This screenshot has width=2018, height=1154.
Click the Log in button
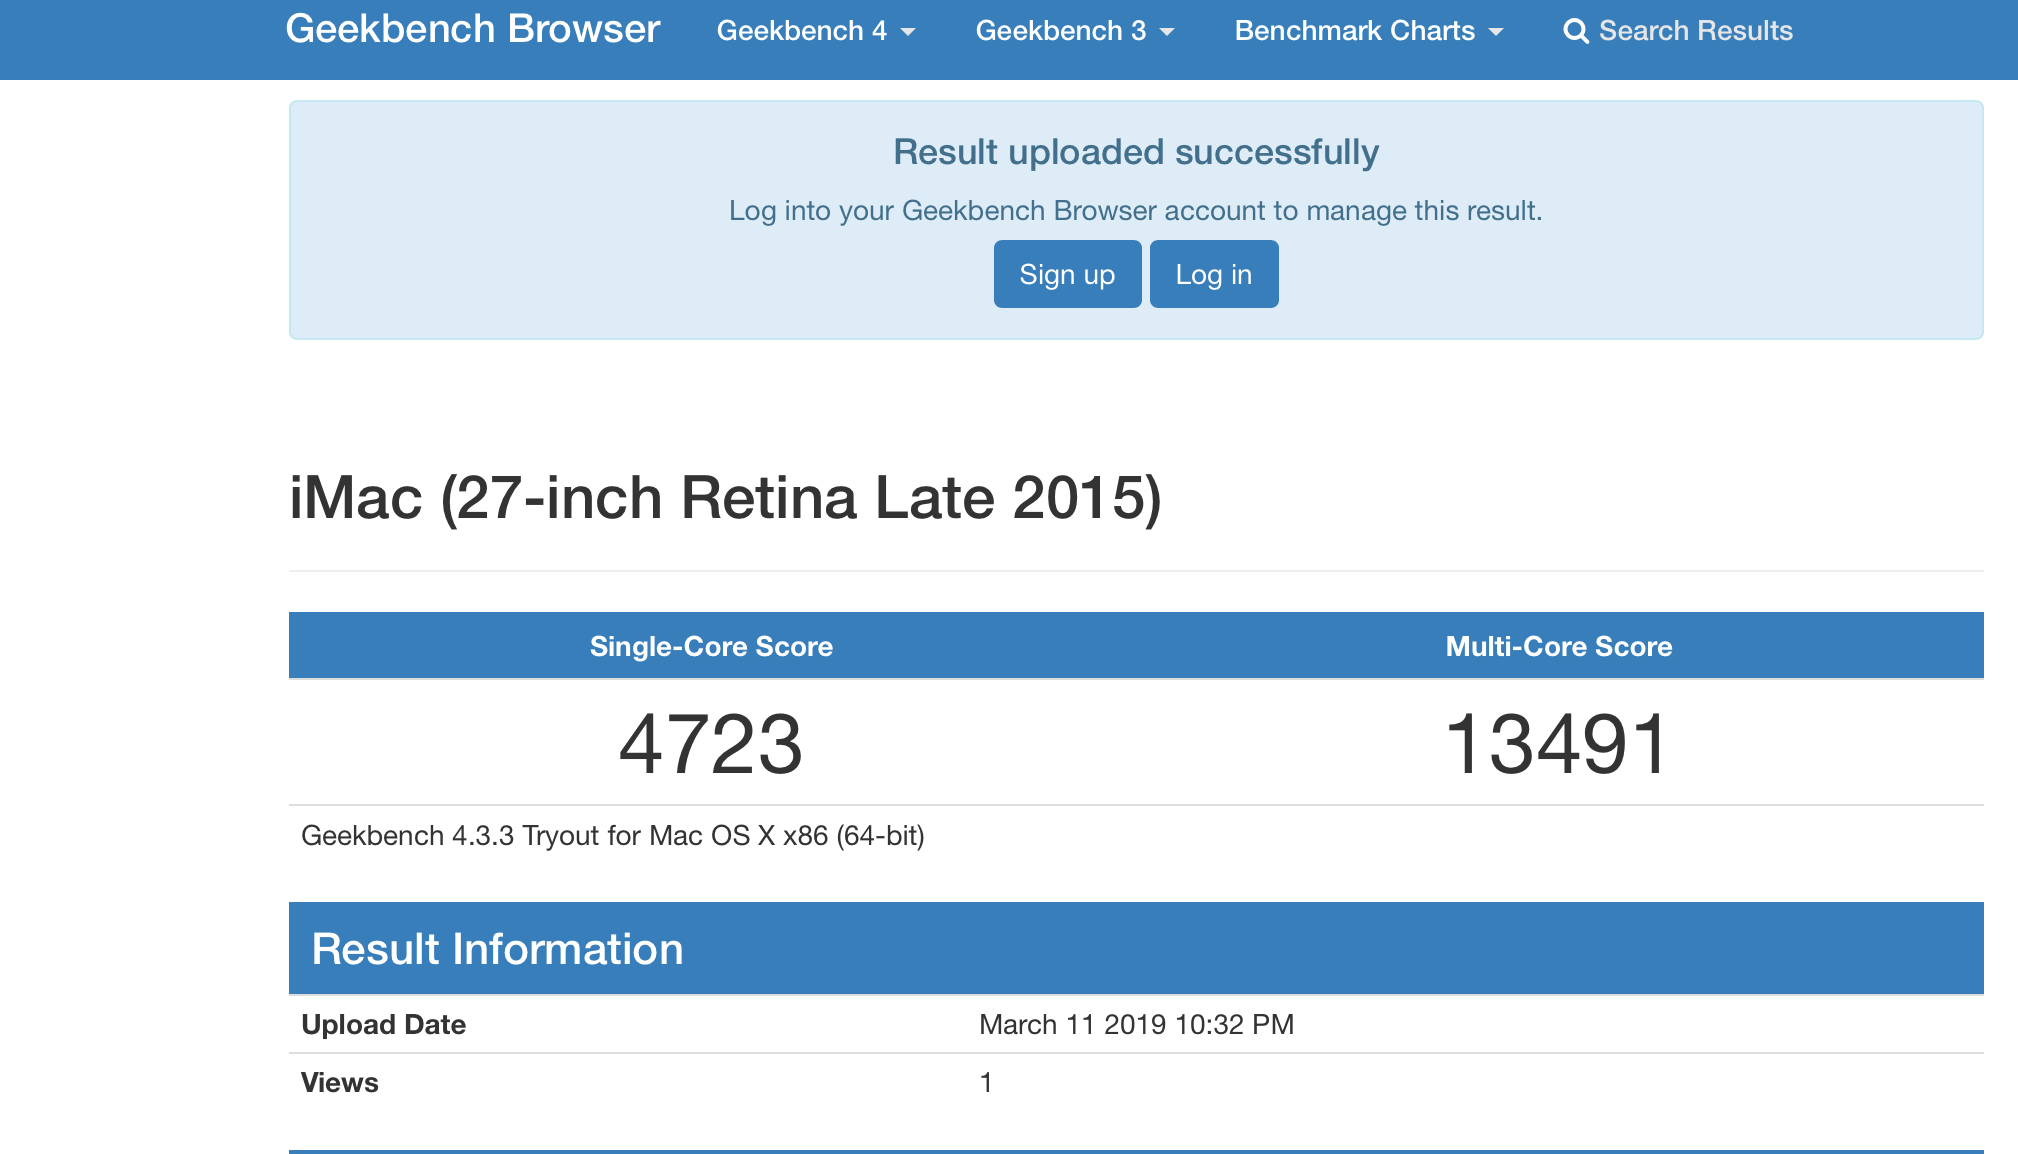1214,274
